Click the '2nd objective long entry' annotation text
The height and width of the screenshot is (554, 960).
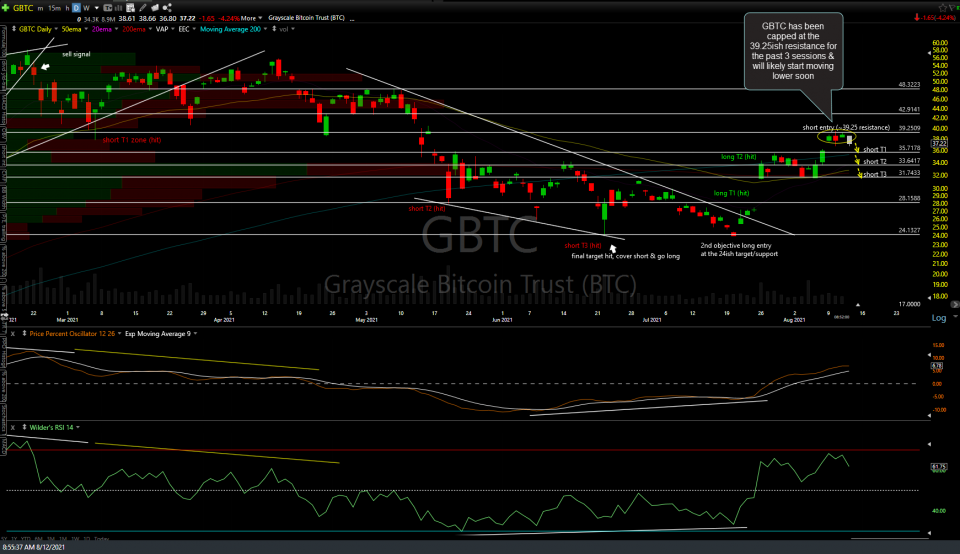(736, 245)
